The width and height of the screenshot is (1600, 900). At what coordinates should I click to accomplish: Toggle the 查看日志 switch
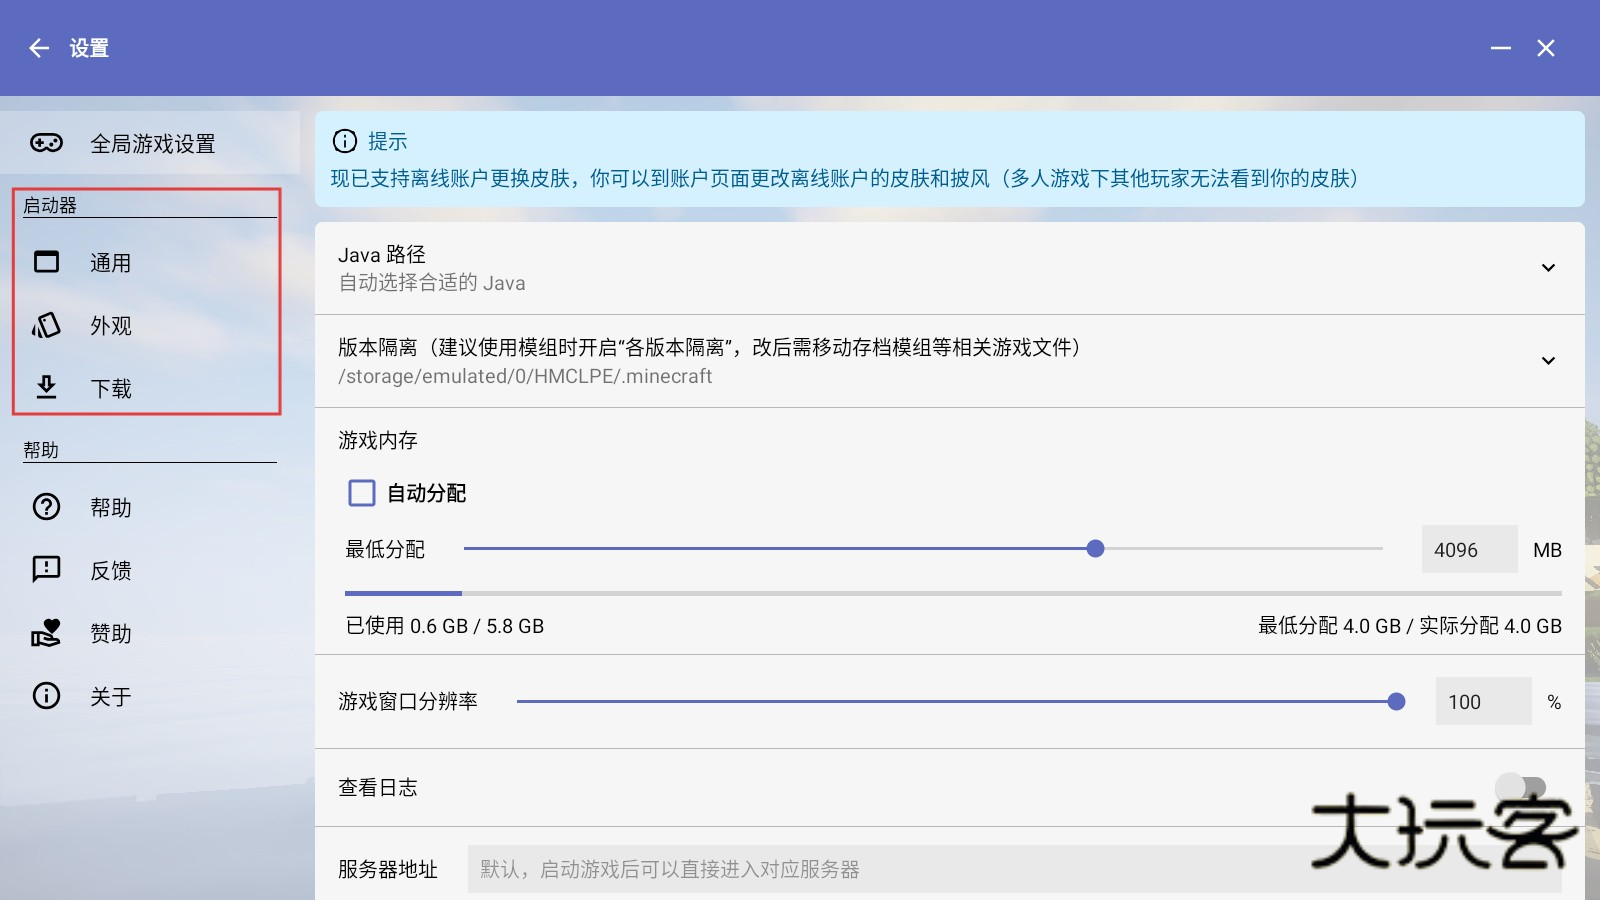click(1520, 787)
